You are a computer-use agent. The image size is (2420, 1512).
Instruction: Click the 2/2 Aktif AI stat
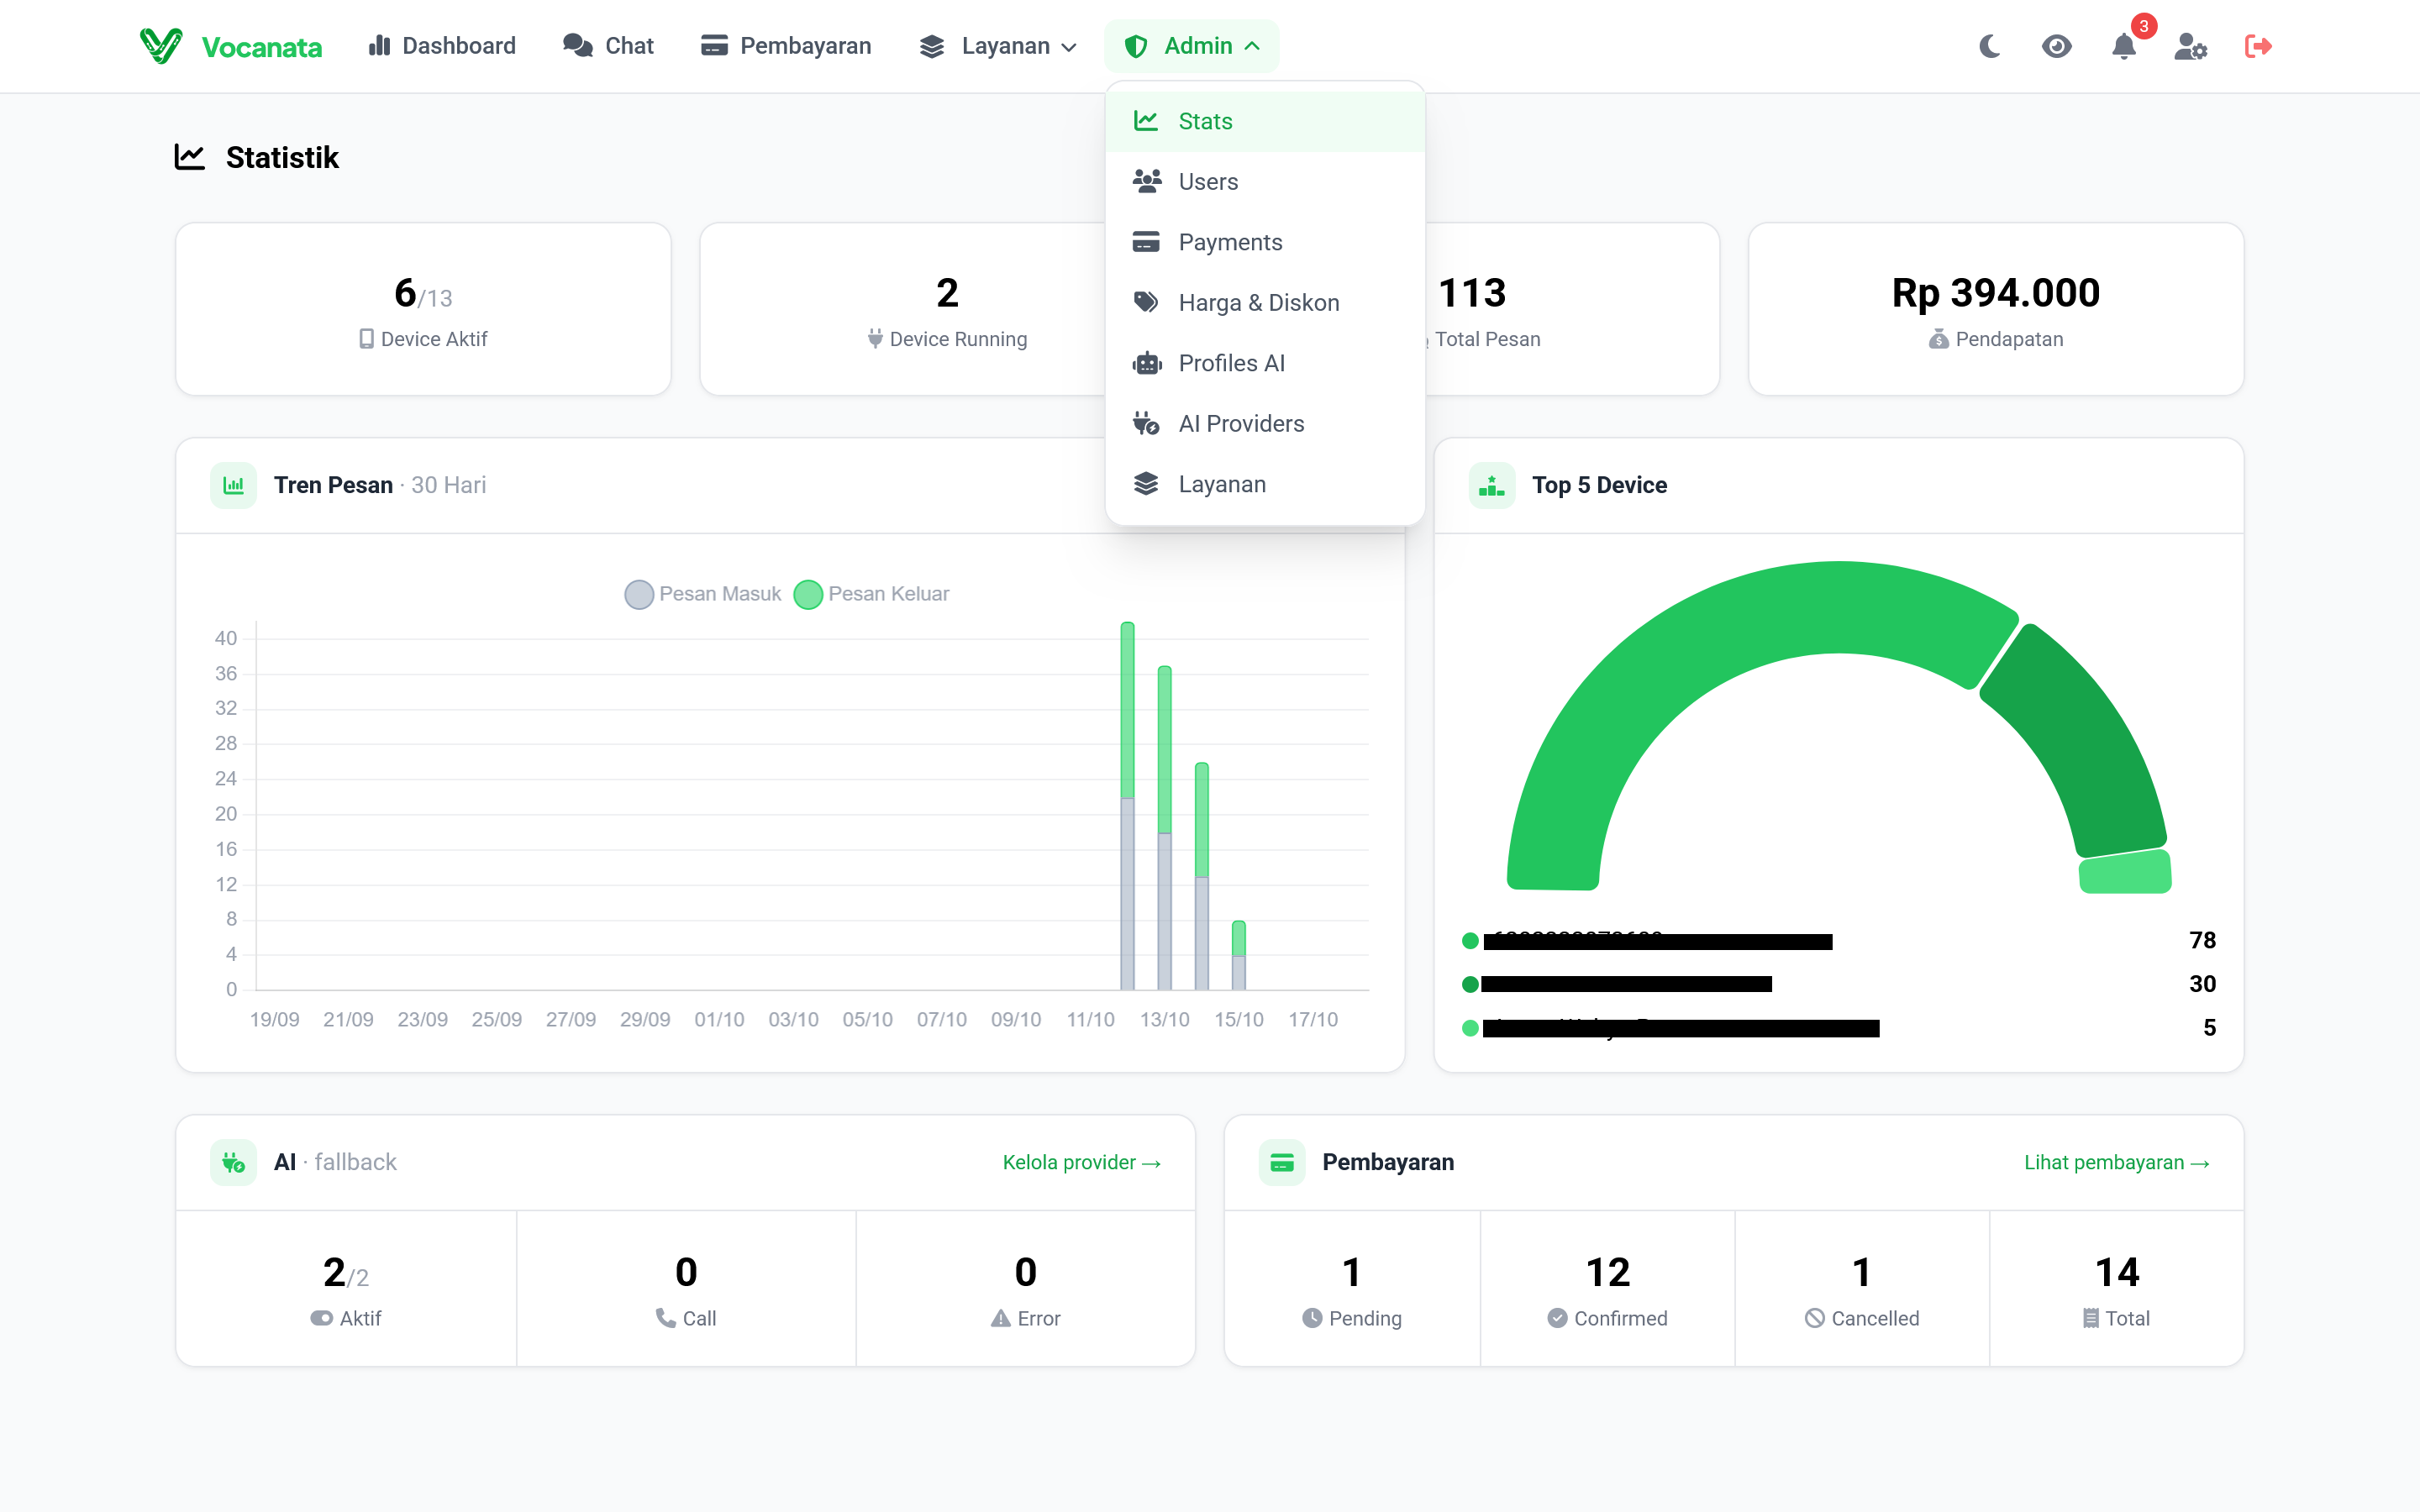[346, 1288]
